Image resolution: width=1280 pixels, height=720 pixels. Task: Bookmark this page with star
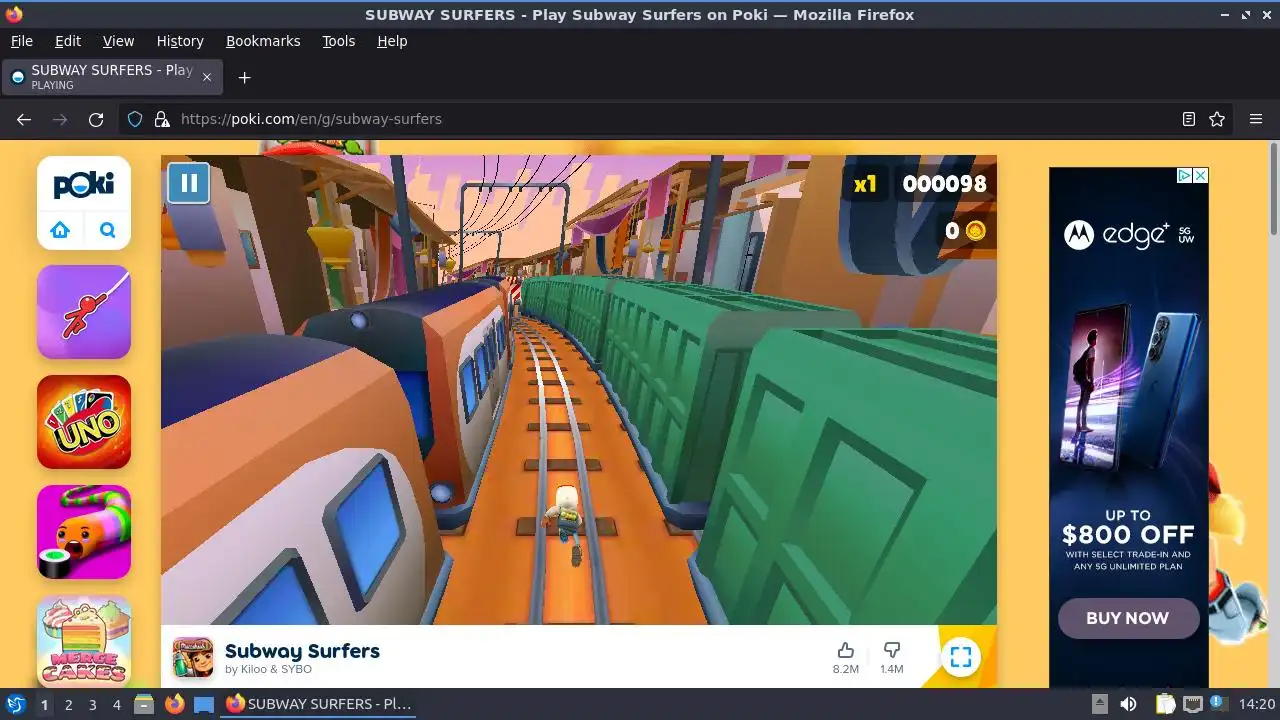1217,119
